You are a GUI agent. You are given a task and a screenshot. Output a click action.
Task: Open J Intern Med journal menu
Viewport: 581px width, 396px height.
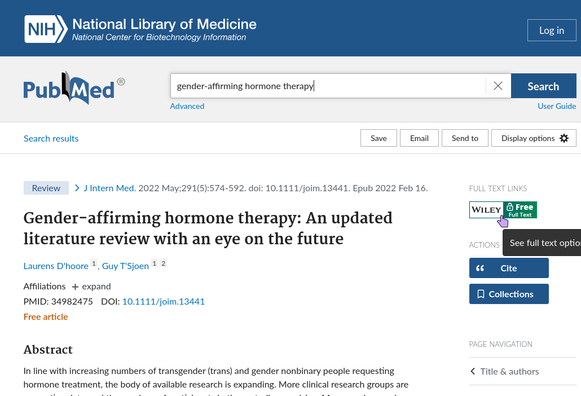tap(110, 188)
